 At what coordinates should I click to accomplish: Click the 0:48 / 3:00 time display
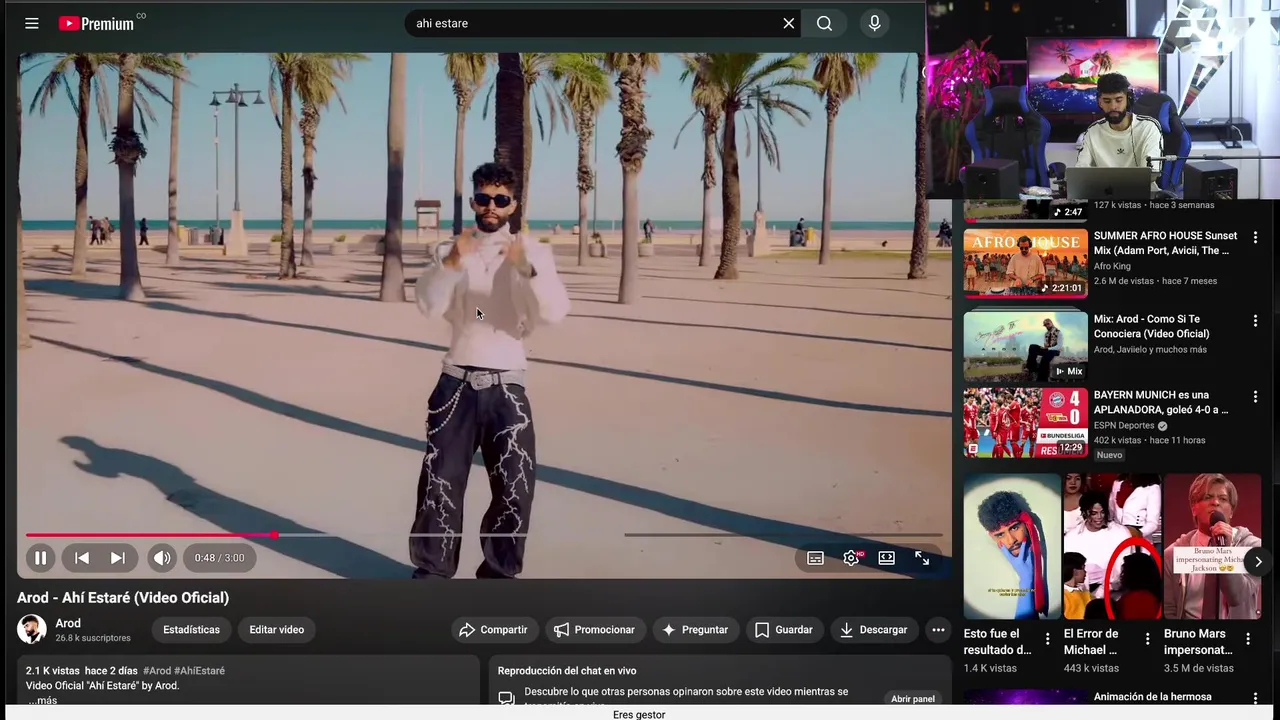[x=219, y=558]
